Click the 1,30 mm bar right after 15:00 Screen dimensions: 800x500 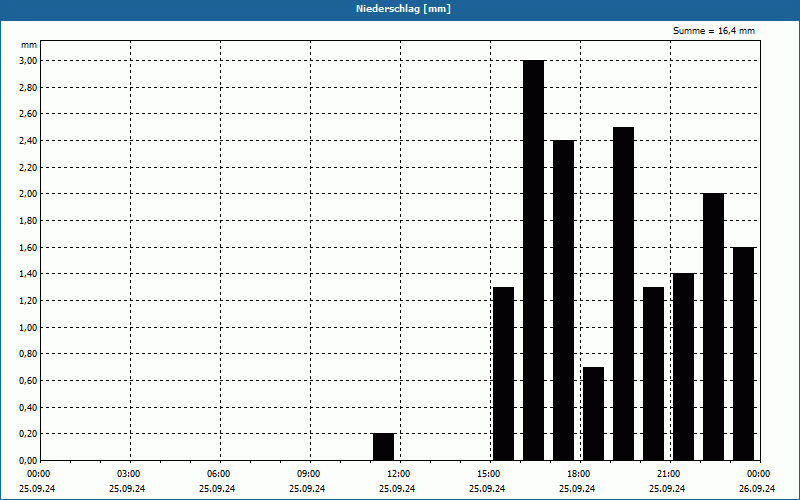(504, 373)
